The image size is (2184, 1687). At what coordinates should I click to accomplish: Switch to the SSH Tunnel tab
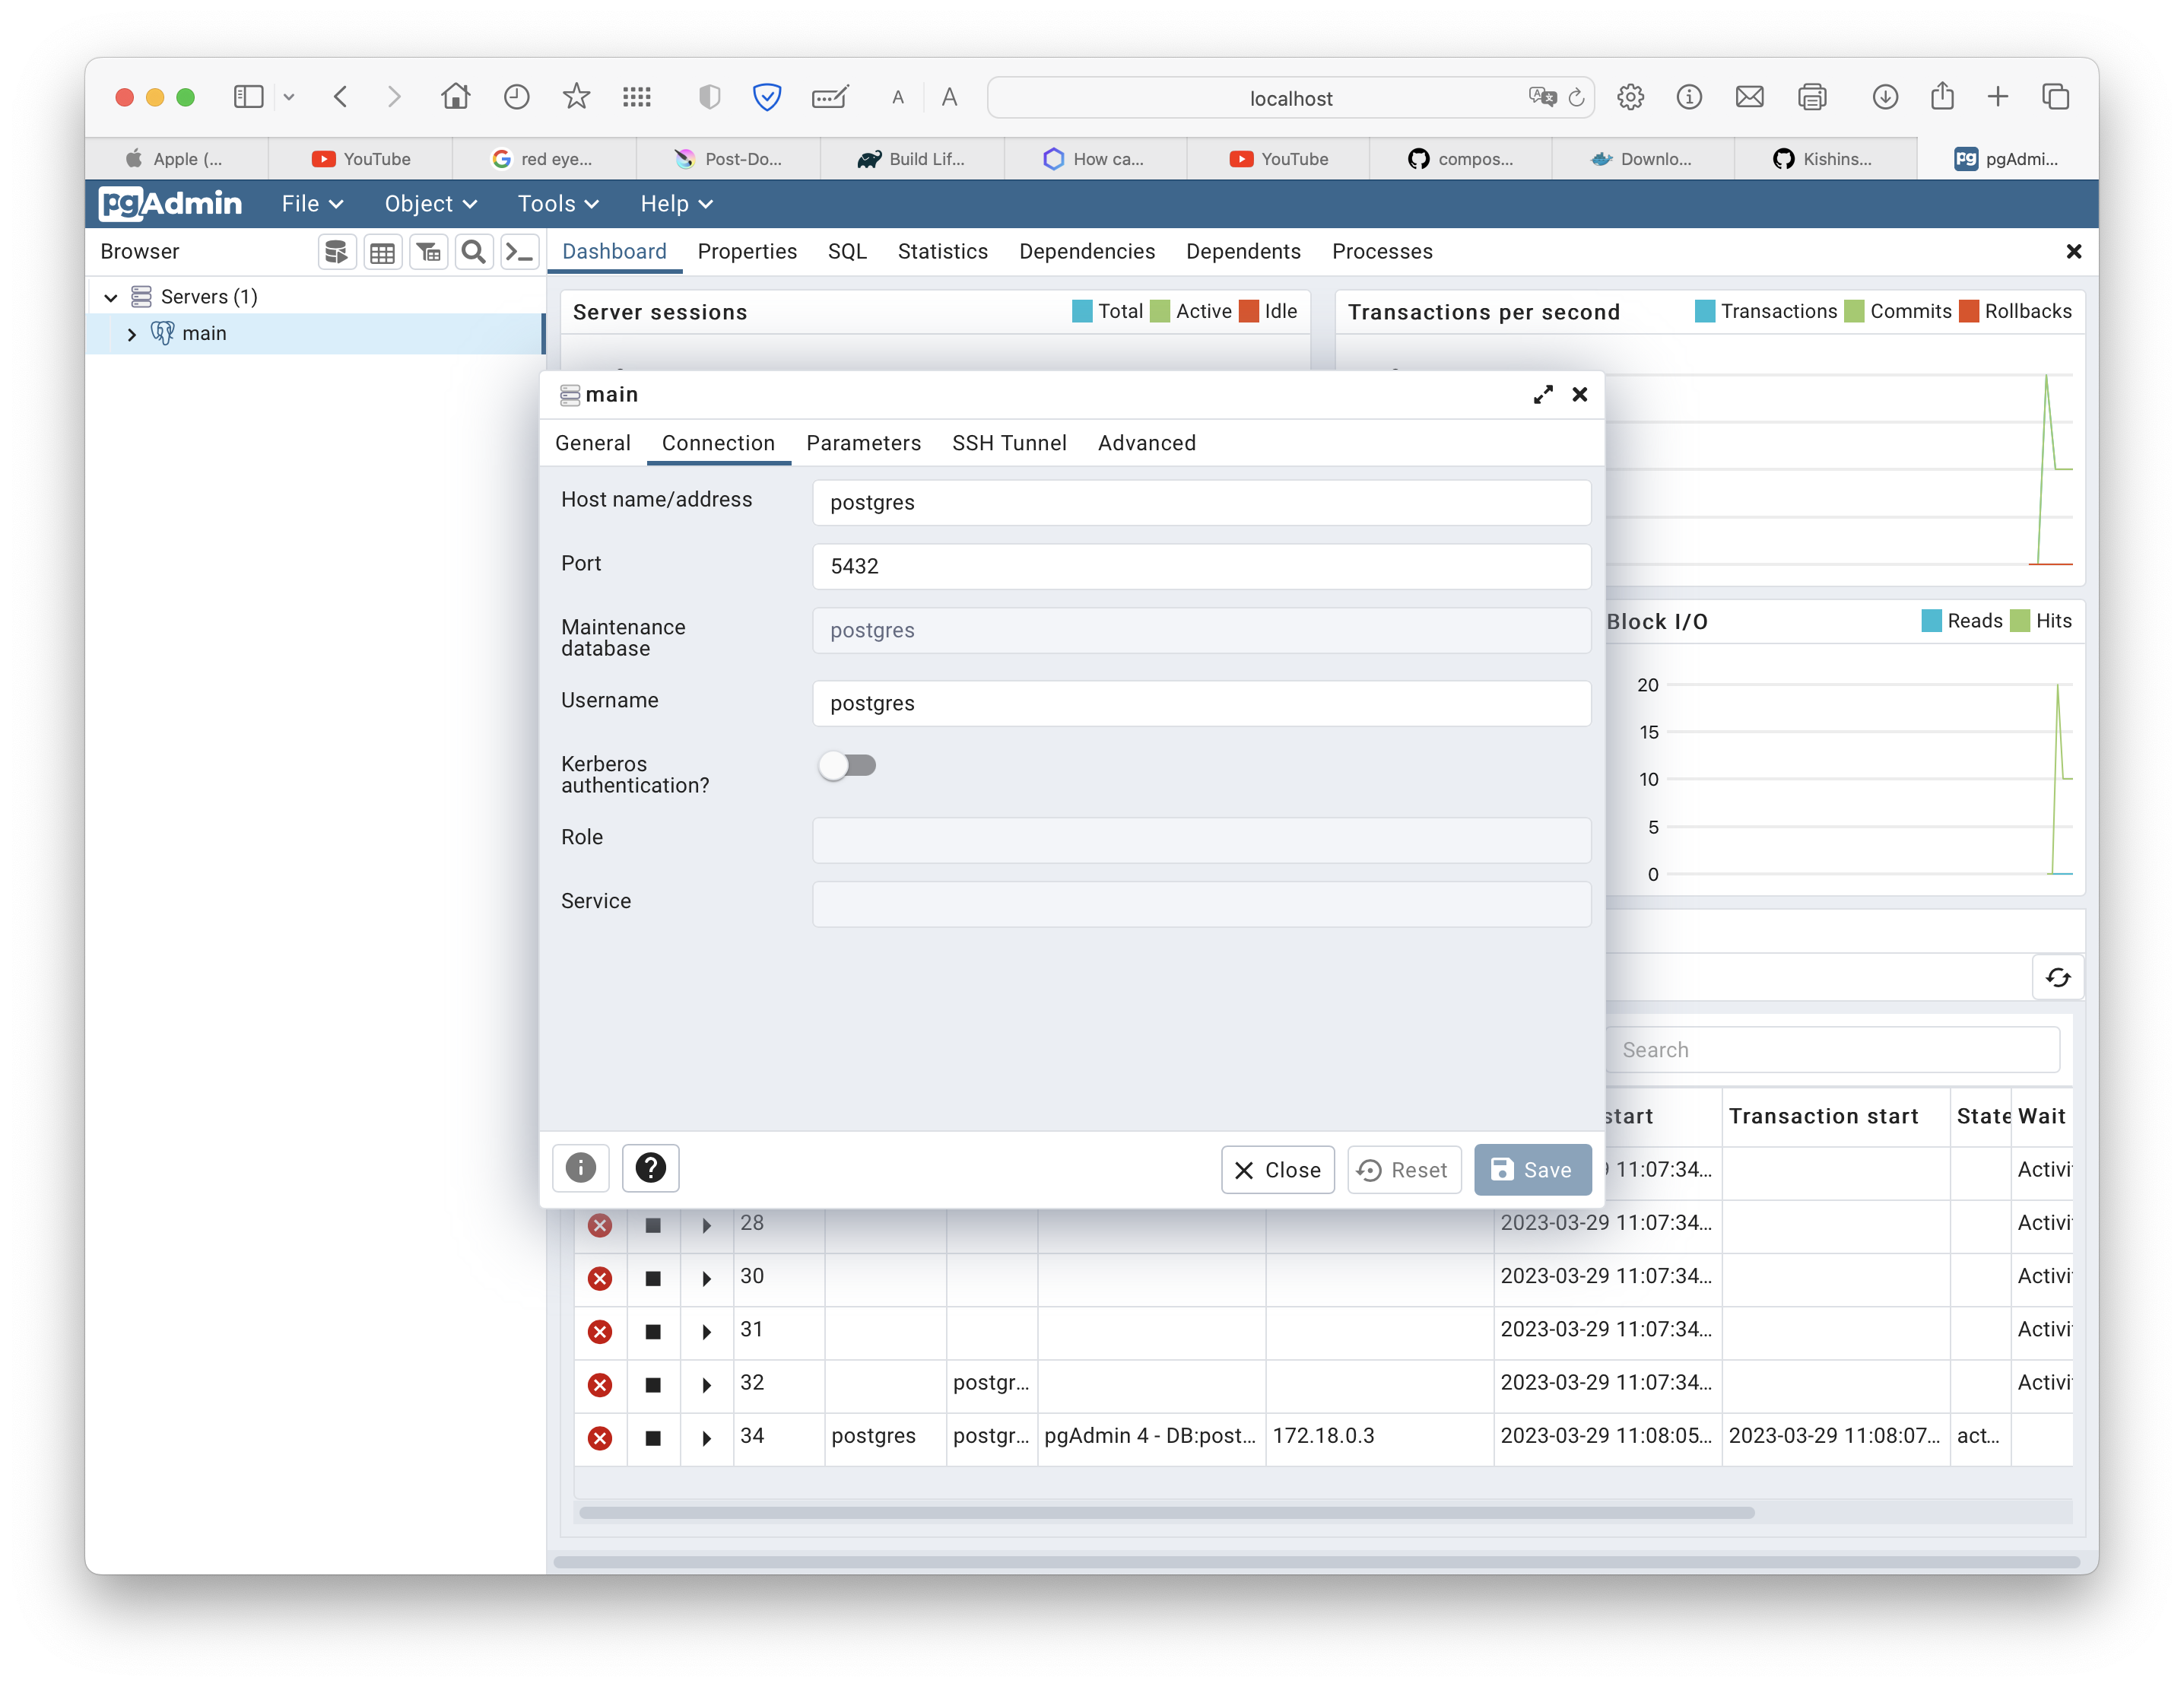point(1008,443)
